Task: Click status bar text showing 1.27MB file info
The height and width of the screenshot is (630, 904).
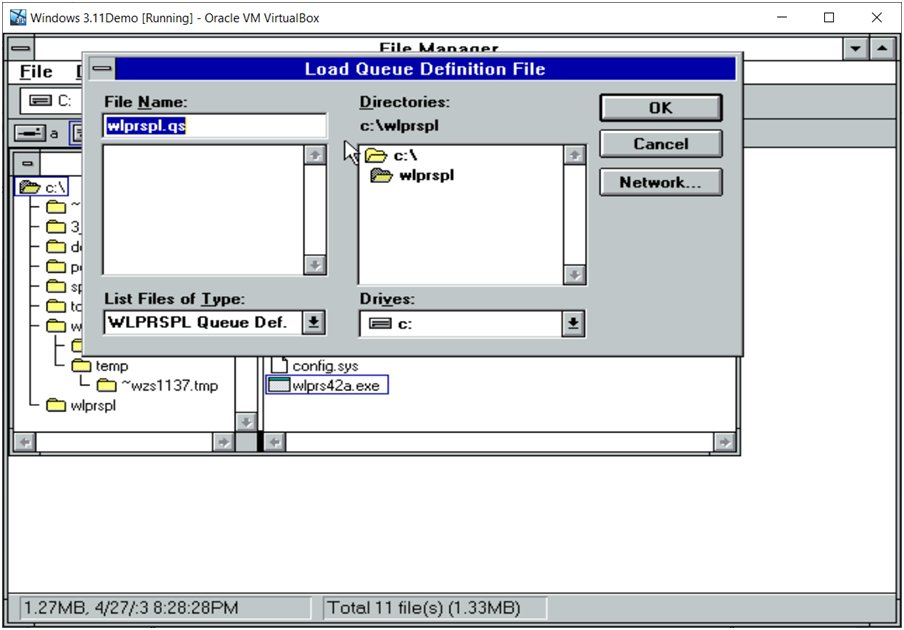Action: 131,608
